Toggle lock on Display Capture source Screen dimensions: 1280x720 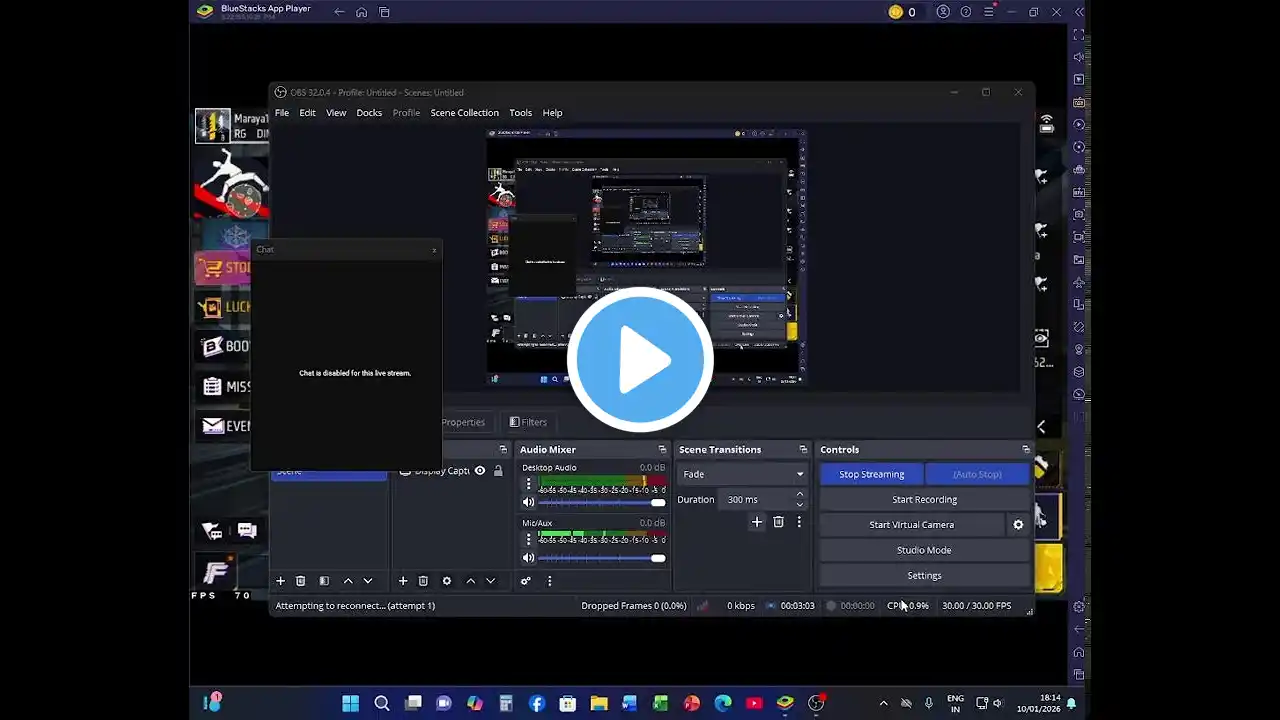click(498, 471)
